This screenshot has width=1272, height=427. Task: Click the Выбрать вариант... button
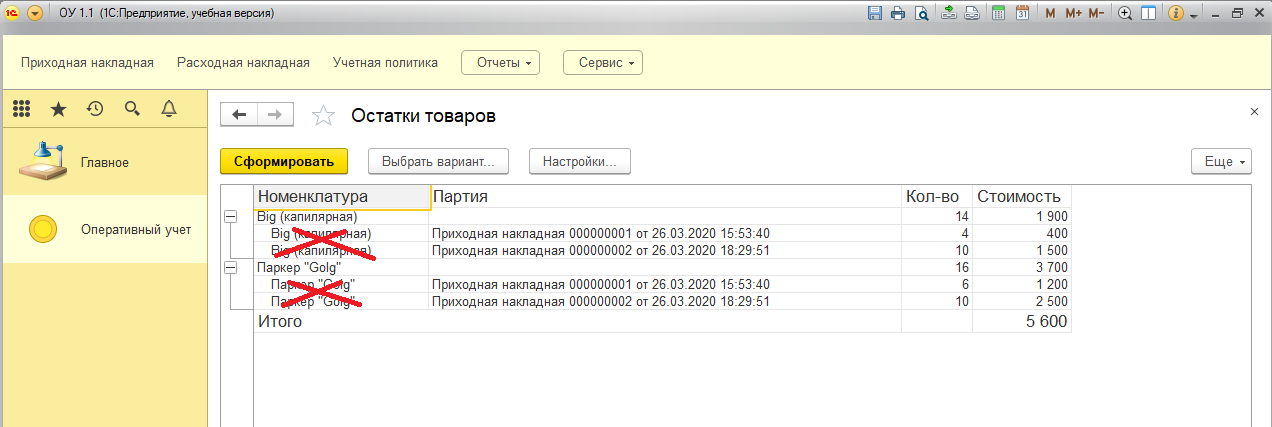438,161
